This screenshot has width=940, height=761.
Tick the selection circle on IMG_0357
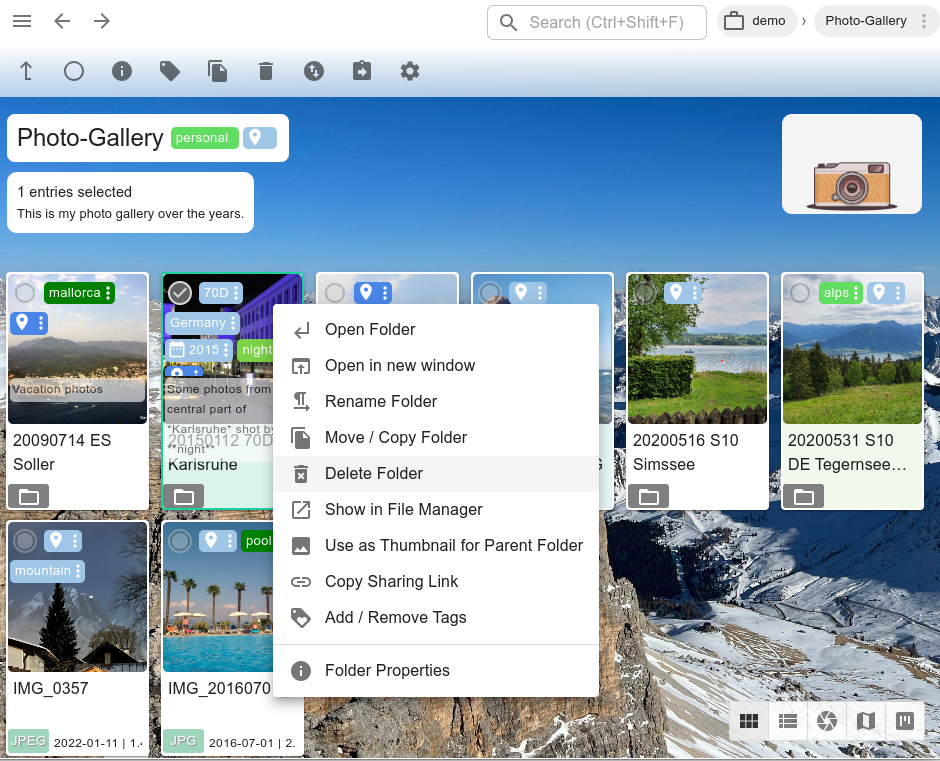(x=25, y=541)
